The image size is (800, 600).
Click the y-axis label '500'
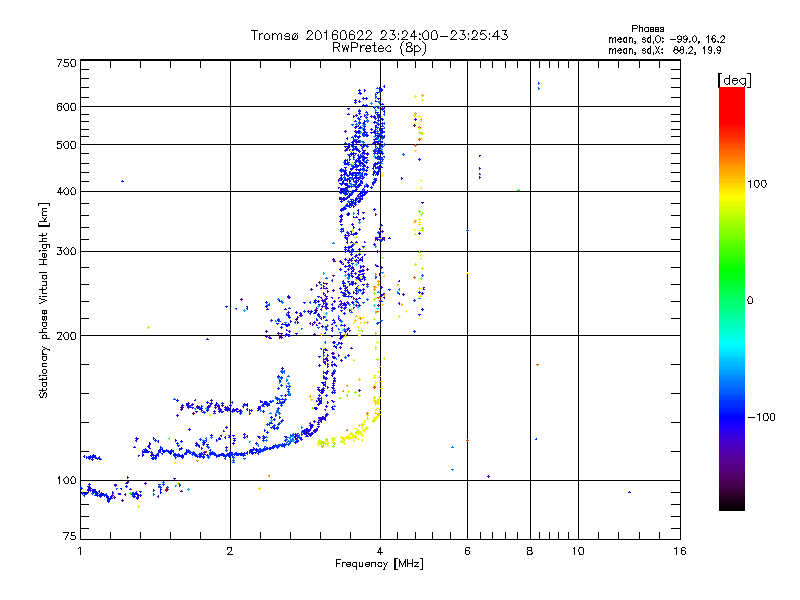[x=66, y=145]
